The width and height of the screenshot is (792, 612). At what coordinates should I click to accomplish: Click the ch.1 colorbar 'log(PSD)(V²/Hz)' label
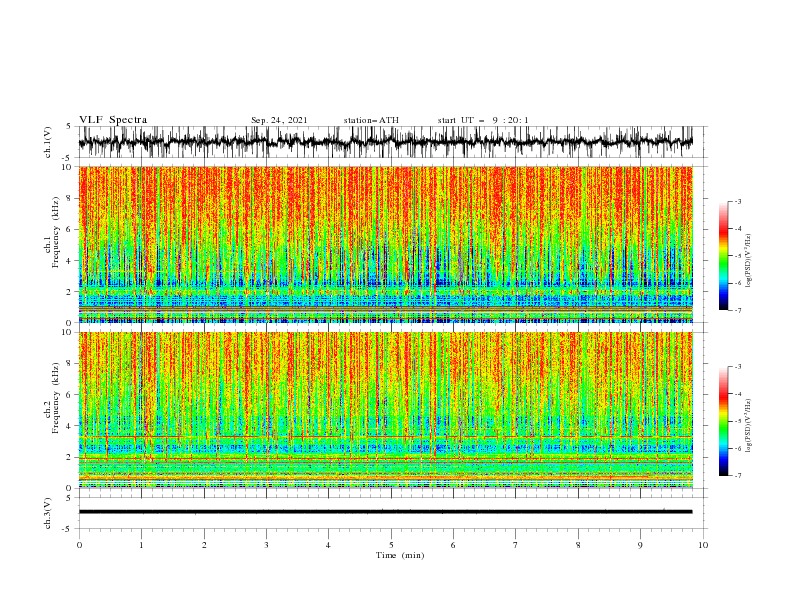tap(748, 261)
